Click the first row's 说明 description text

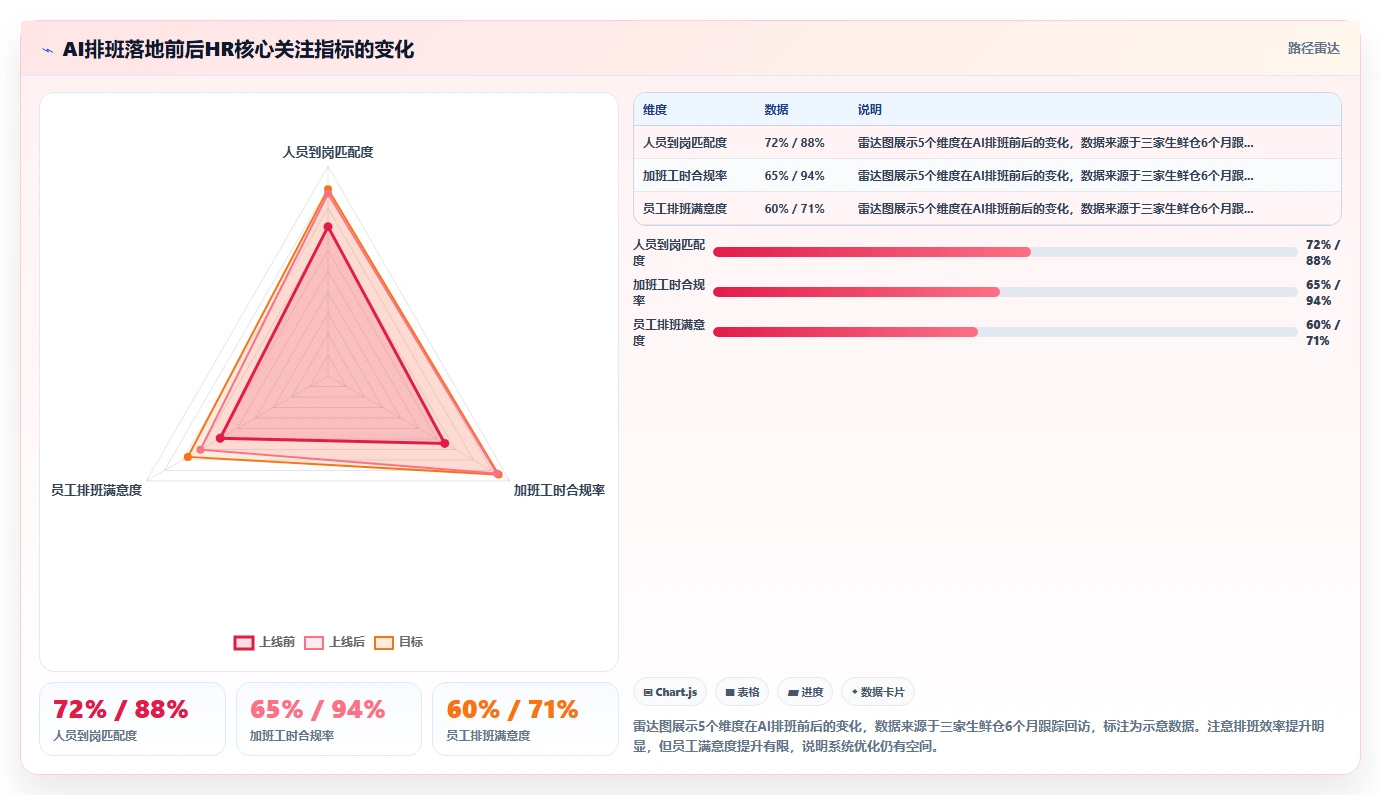point(1055,143)
